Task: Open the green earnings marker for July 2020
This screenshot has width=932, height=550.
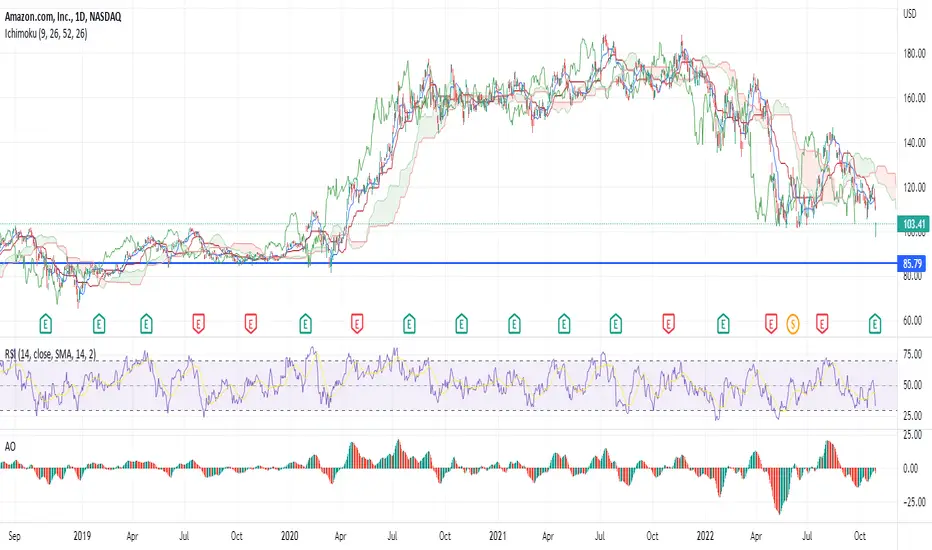Action: (x=409, y=324)
